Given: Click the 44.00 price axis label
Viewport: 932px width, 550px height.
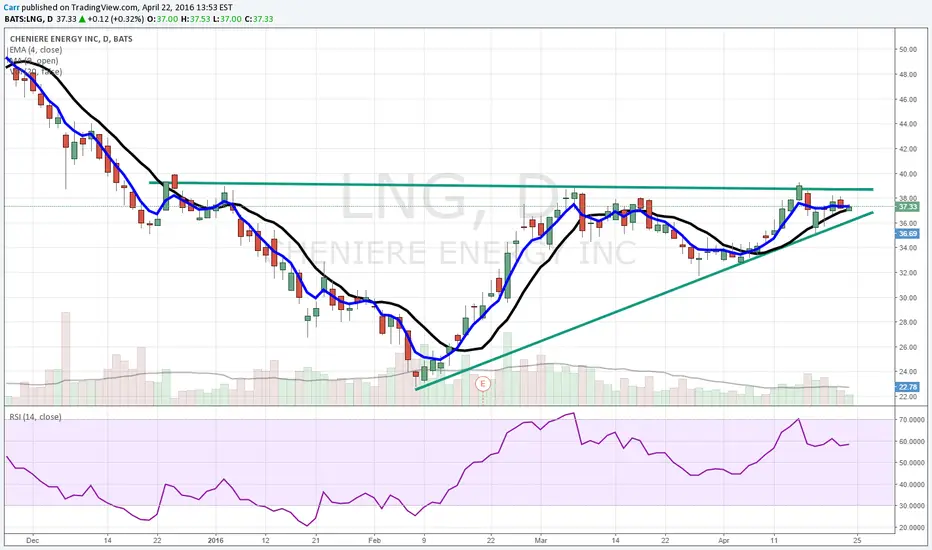Looking at the screenshot, I should pyautogui.click(x=907, y=124).
